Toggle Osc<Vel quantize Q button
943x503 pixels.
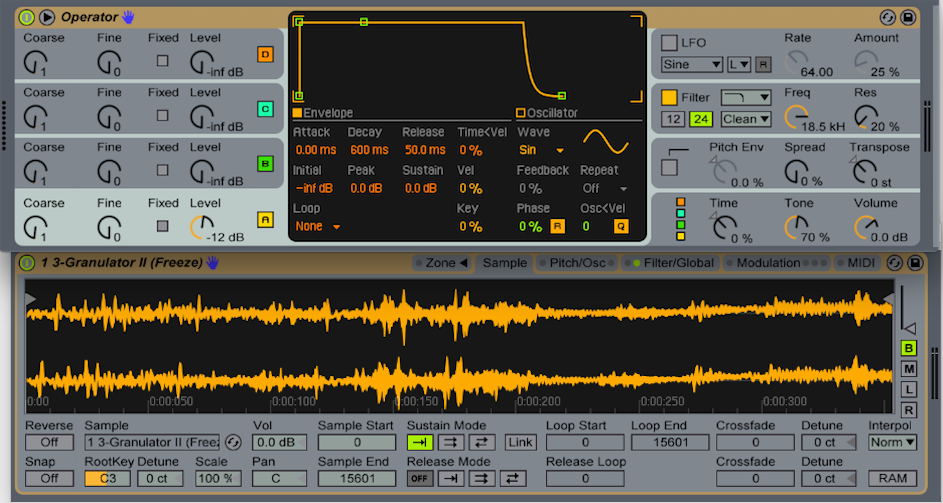click(x=621, y=227)
